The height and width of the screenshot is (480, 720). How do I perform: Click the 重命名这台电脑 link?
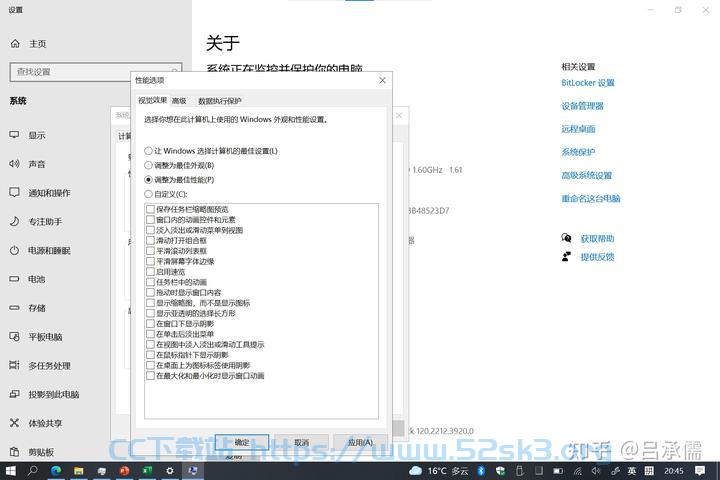point(591,198)
